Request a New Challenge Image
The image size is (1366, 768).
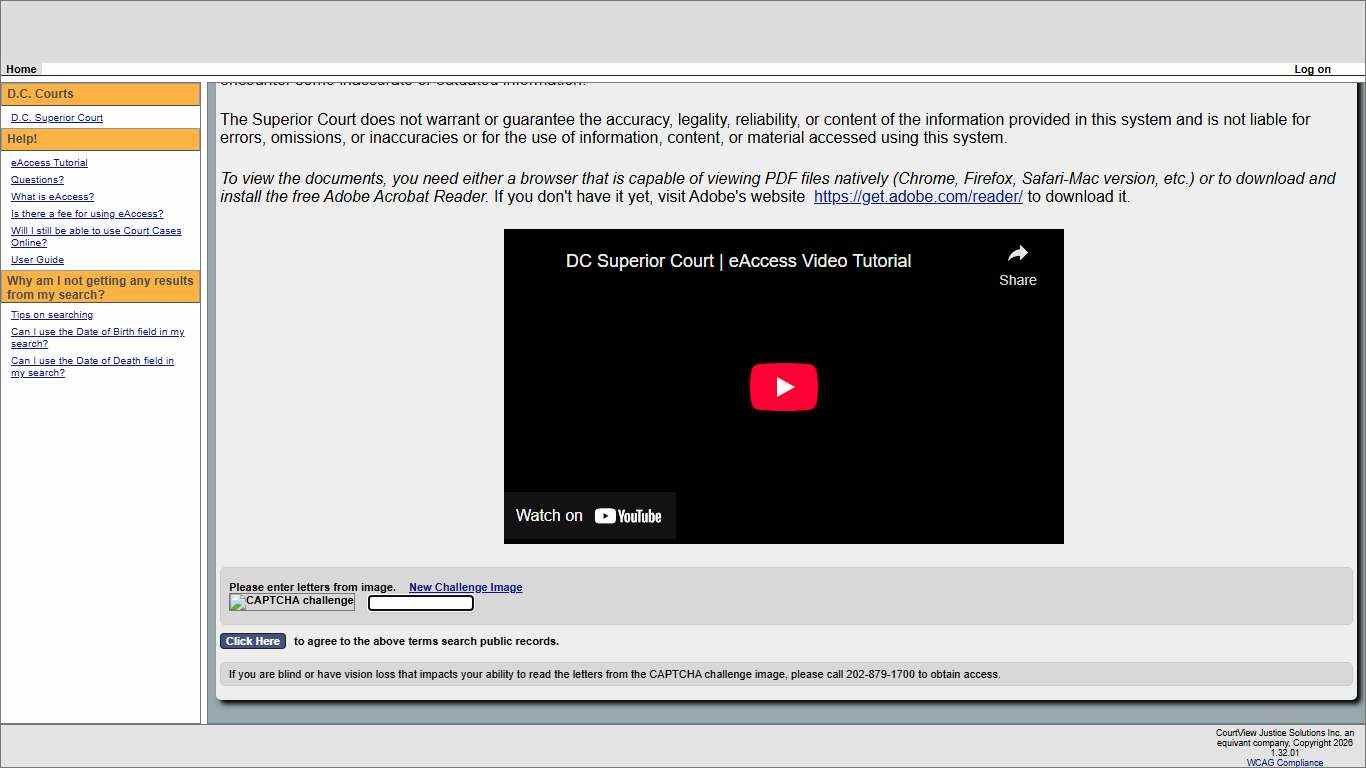tap(465, 587)
